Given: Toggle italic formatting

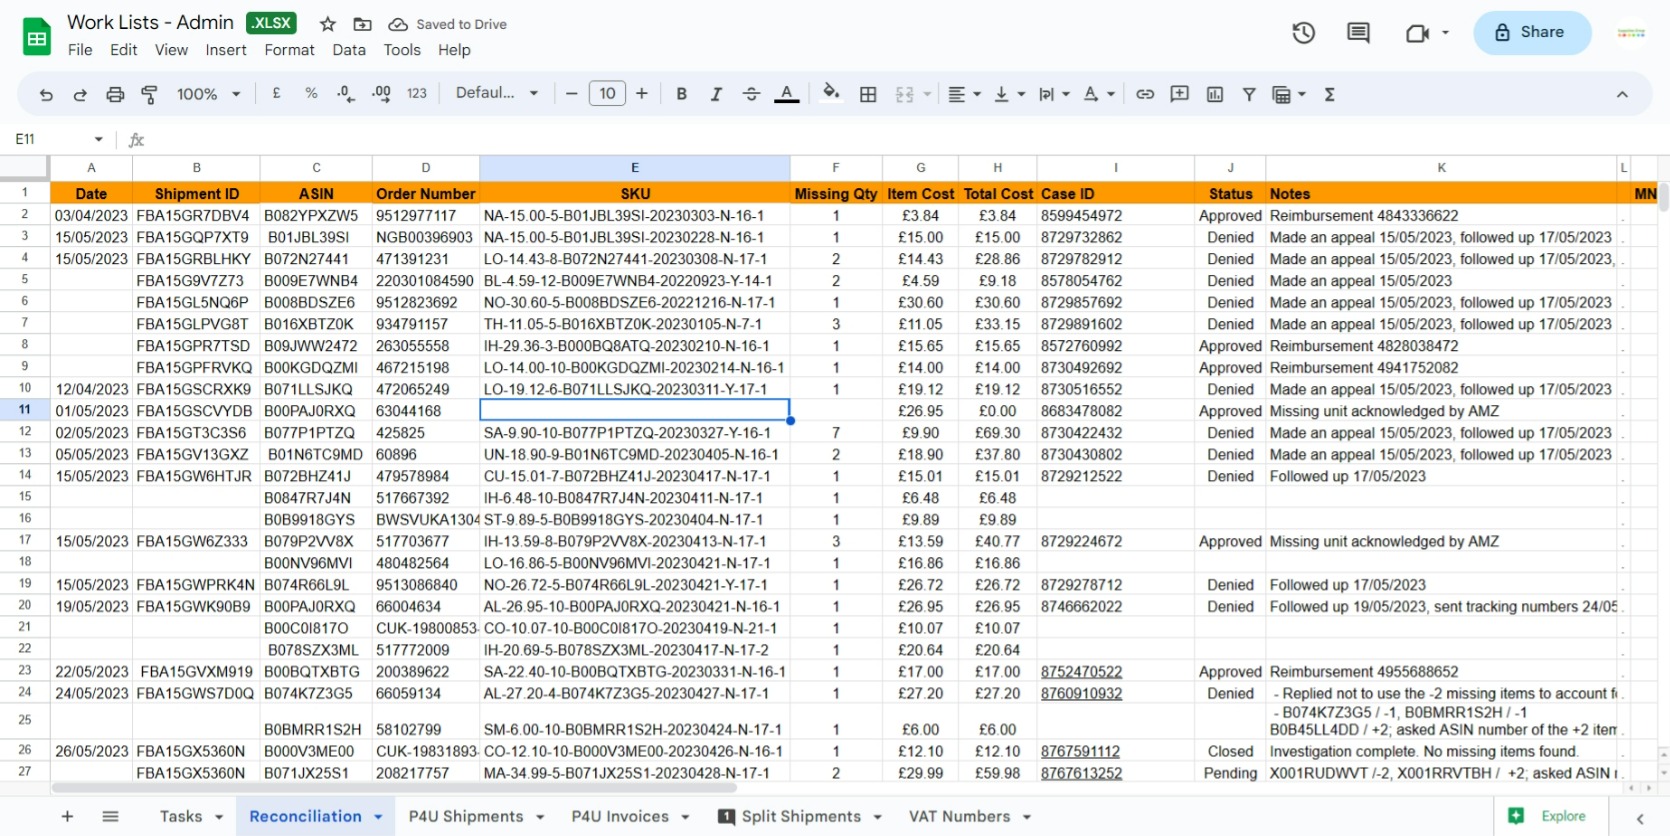Looking at the screenshot, I should [716, 94].
